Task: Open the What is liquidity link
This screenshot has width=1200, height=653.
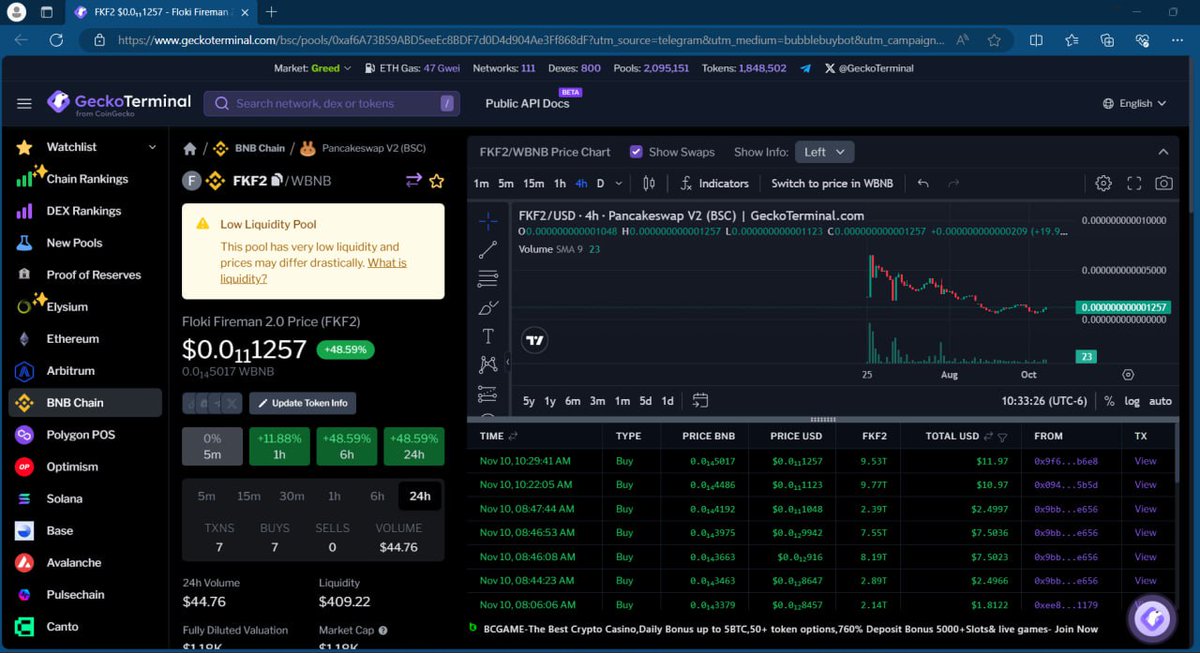Action: point(314,271)
